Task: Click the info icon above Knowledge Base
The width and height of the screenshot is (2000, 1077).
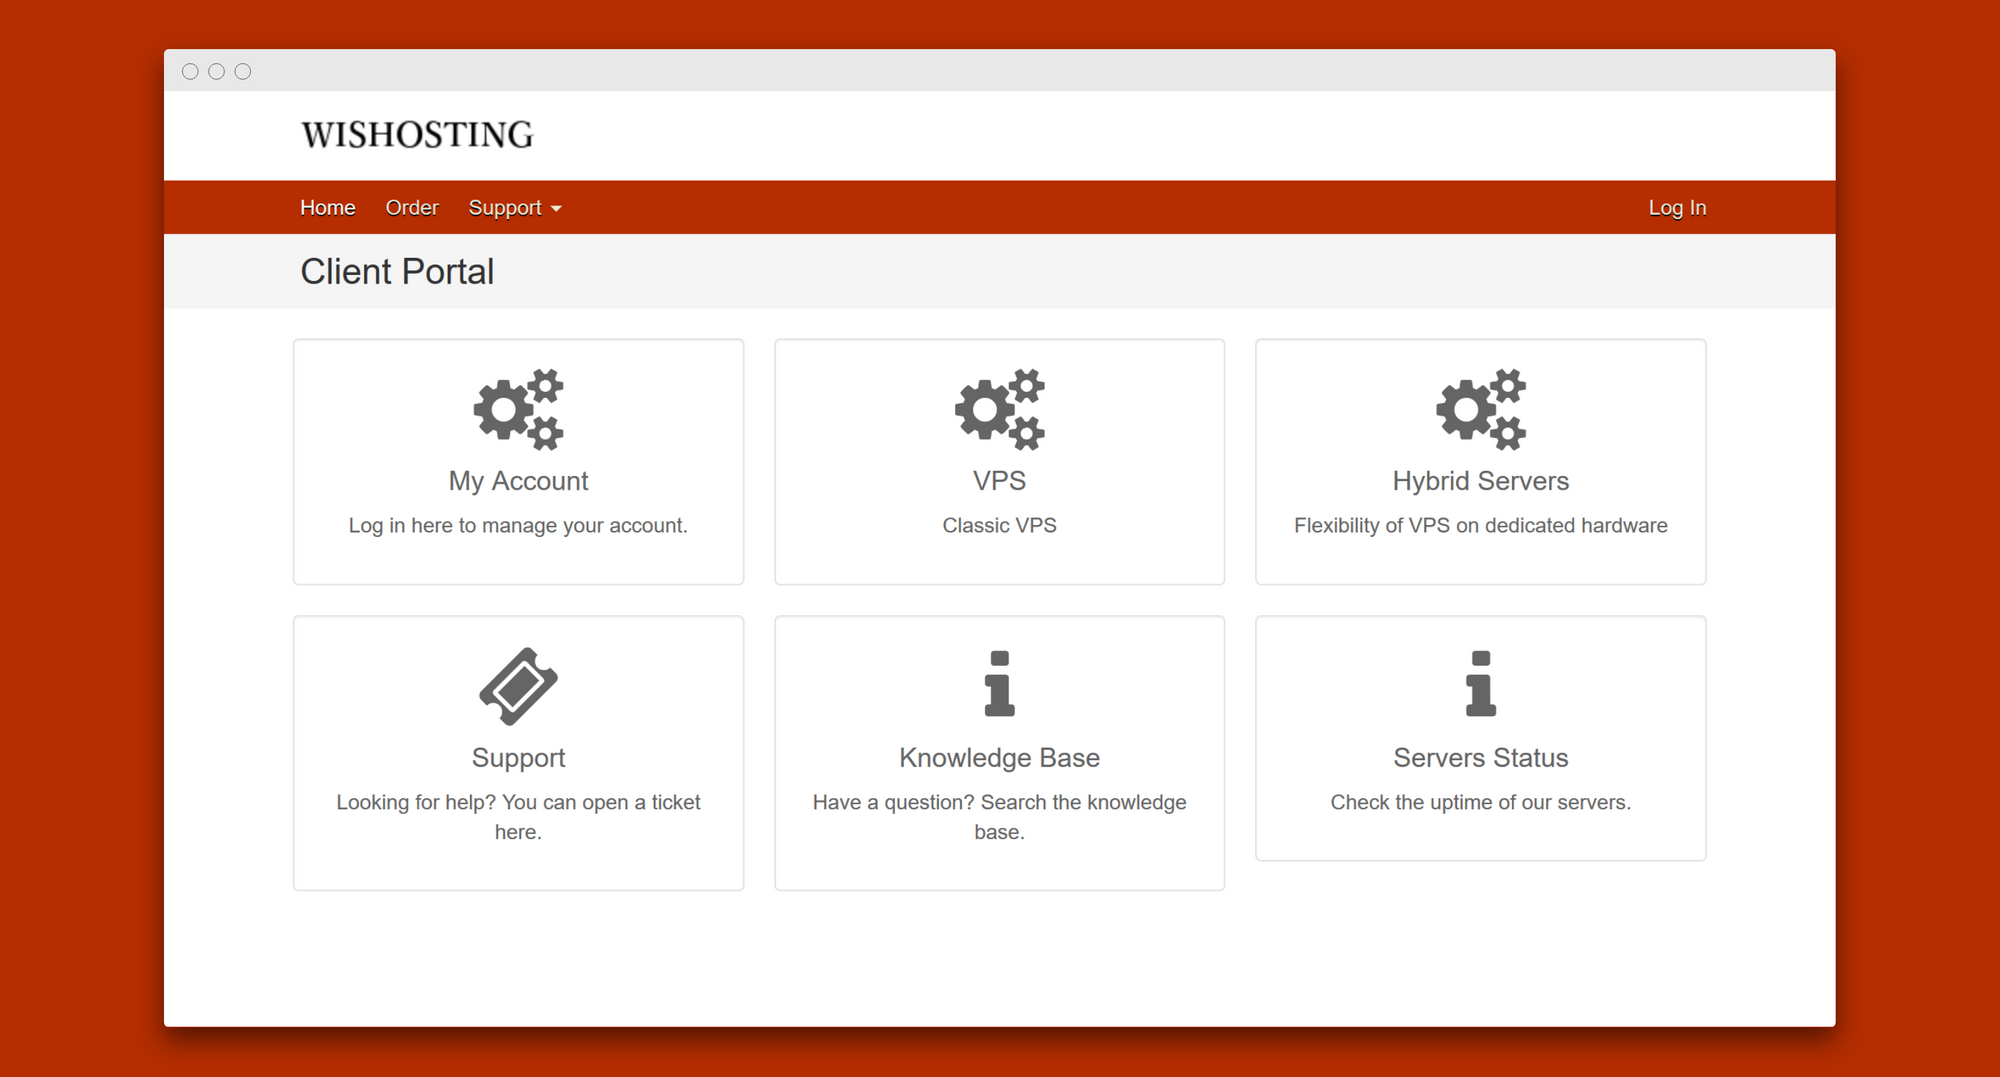Action: point(999,684)
